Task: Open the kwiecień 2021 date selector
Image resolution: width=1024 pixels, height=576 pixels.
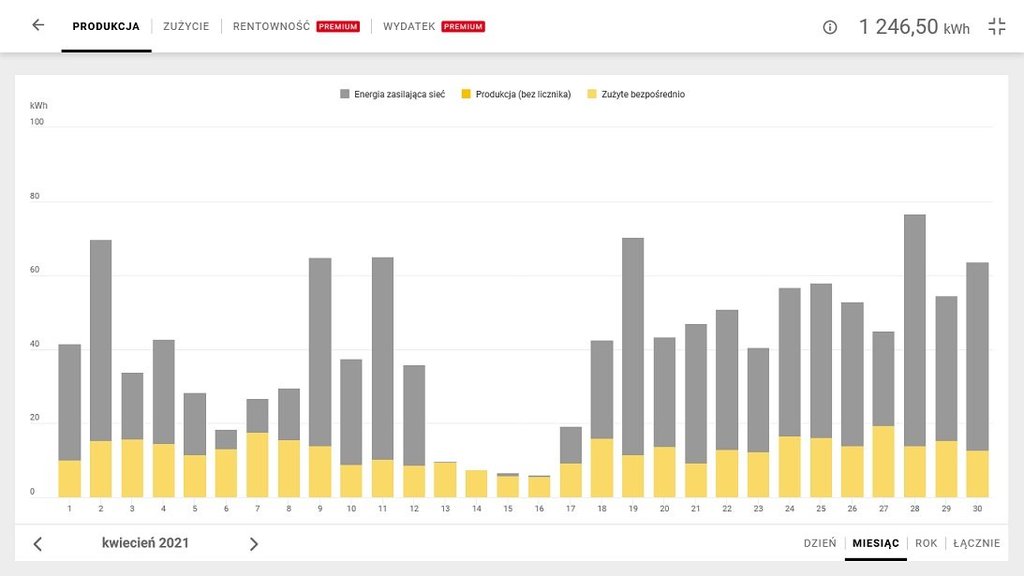Action: [x=145, y=543]
